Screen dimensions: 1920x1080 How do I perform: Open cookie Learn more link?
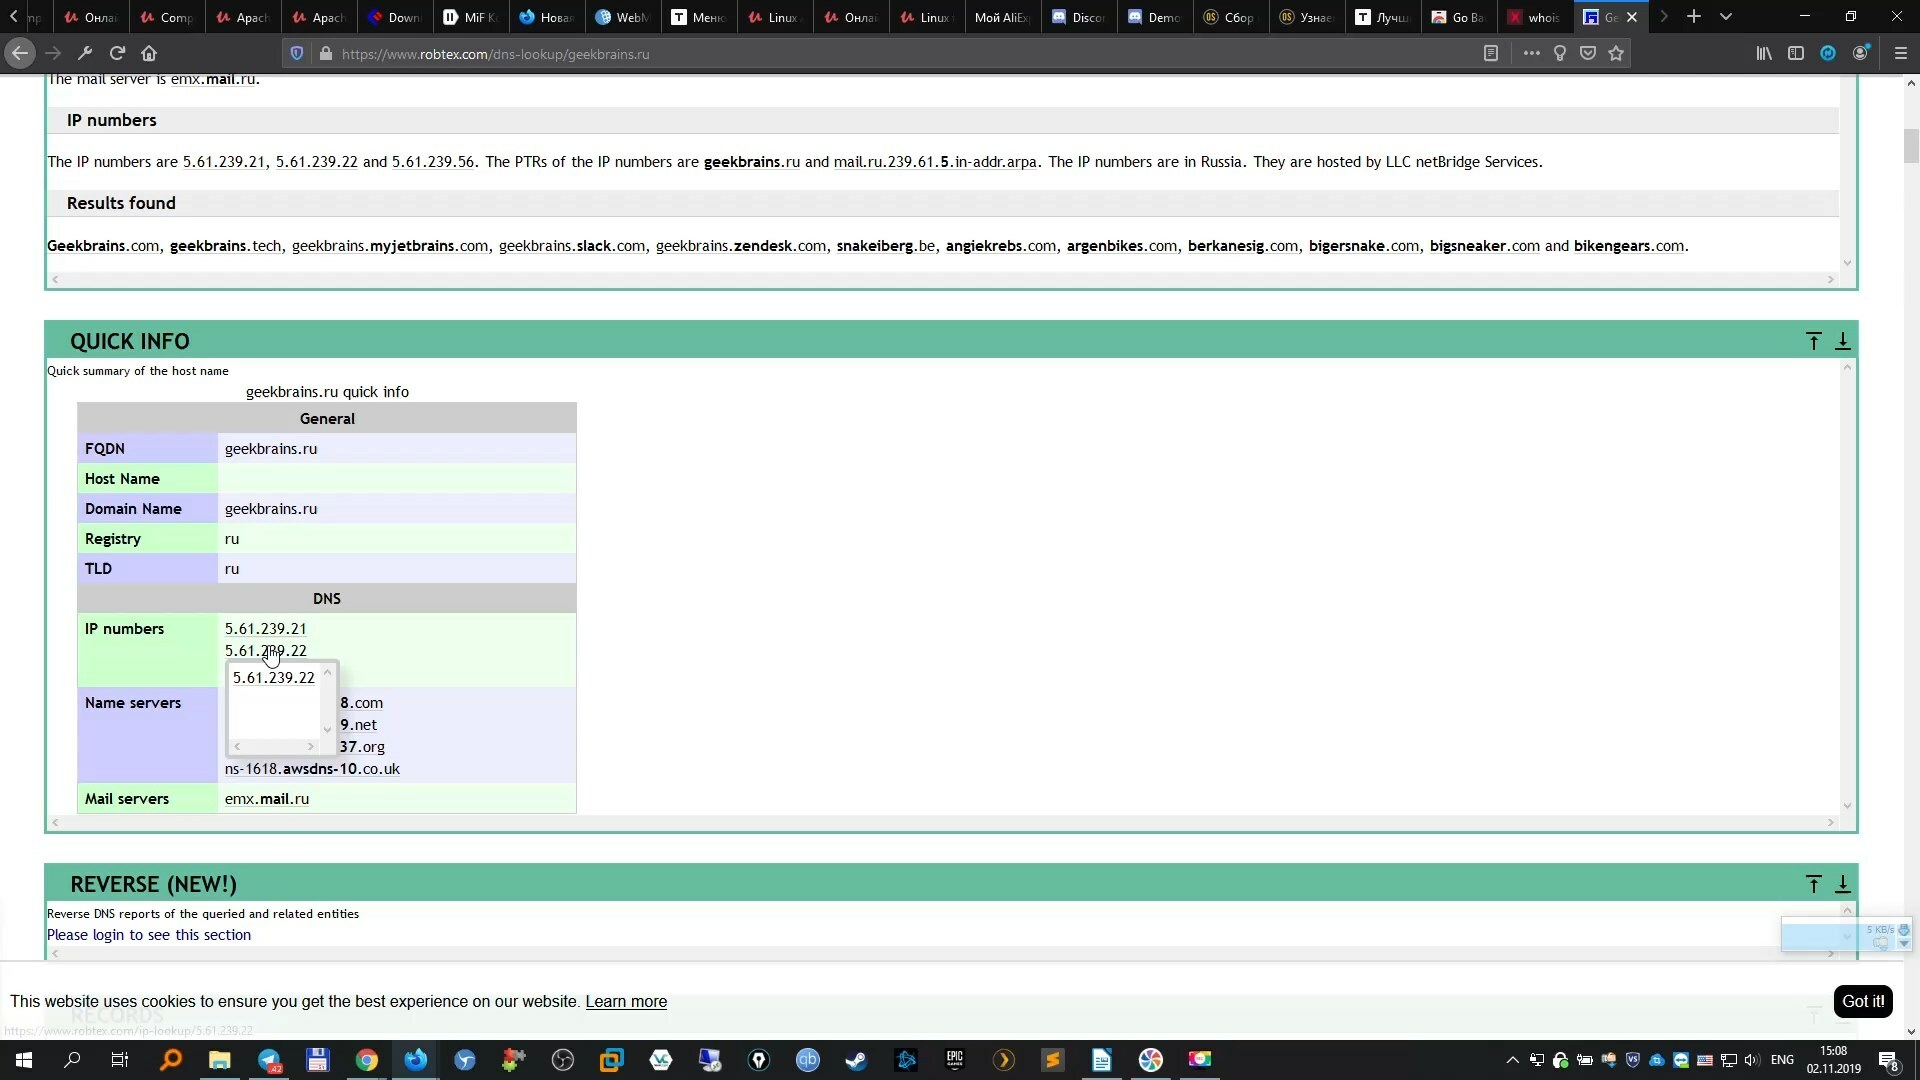click(626, 1002)
